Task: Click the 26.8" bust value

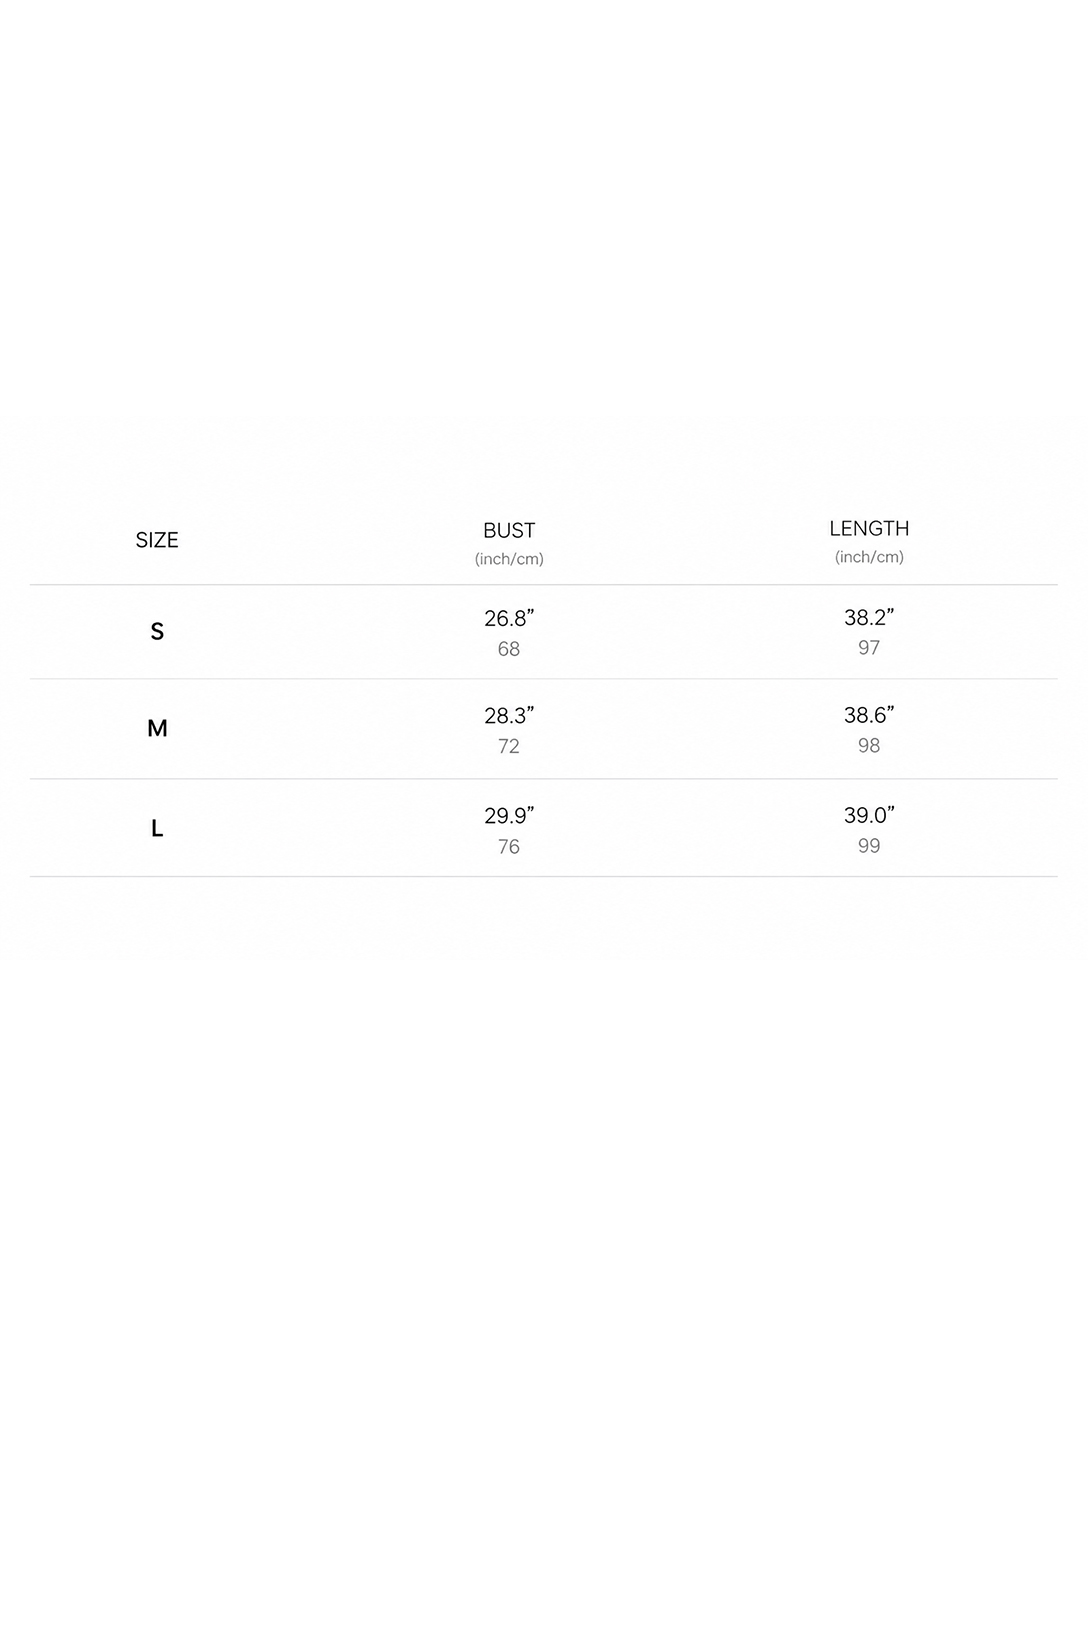Action: pyautogui.click(x=509, y=618)
